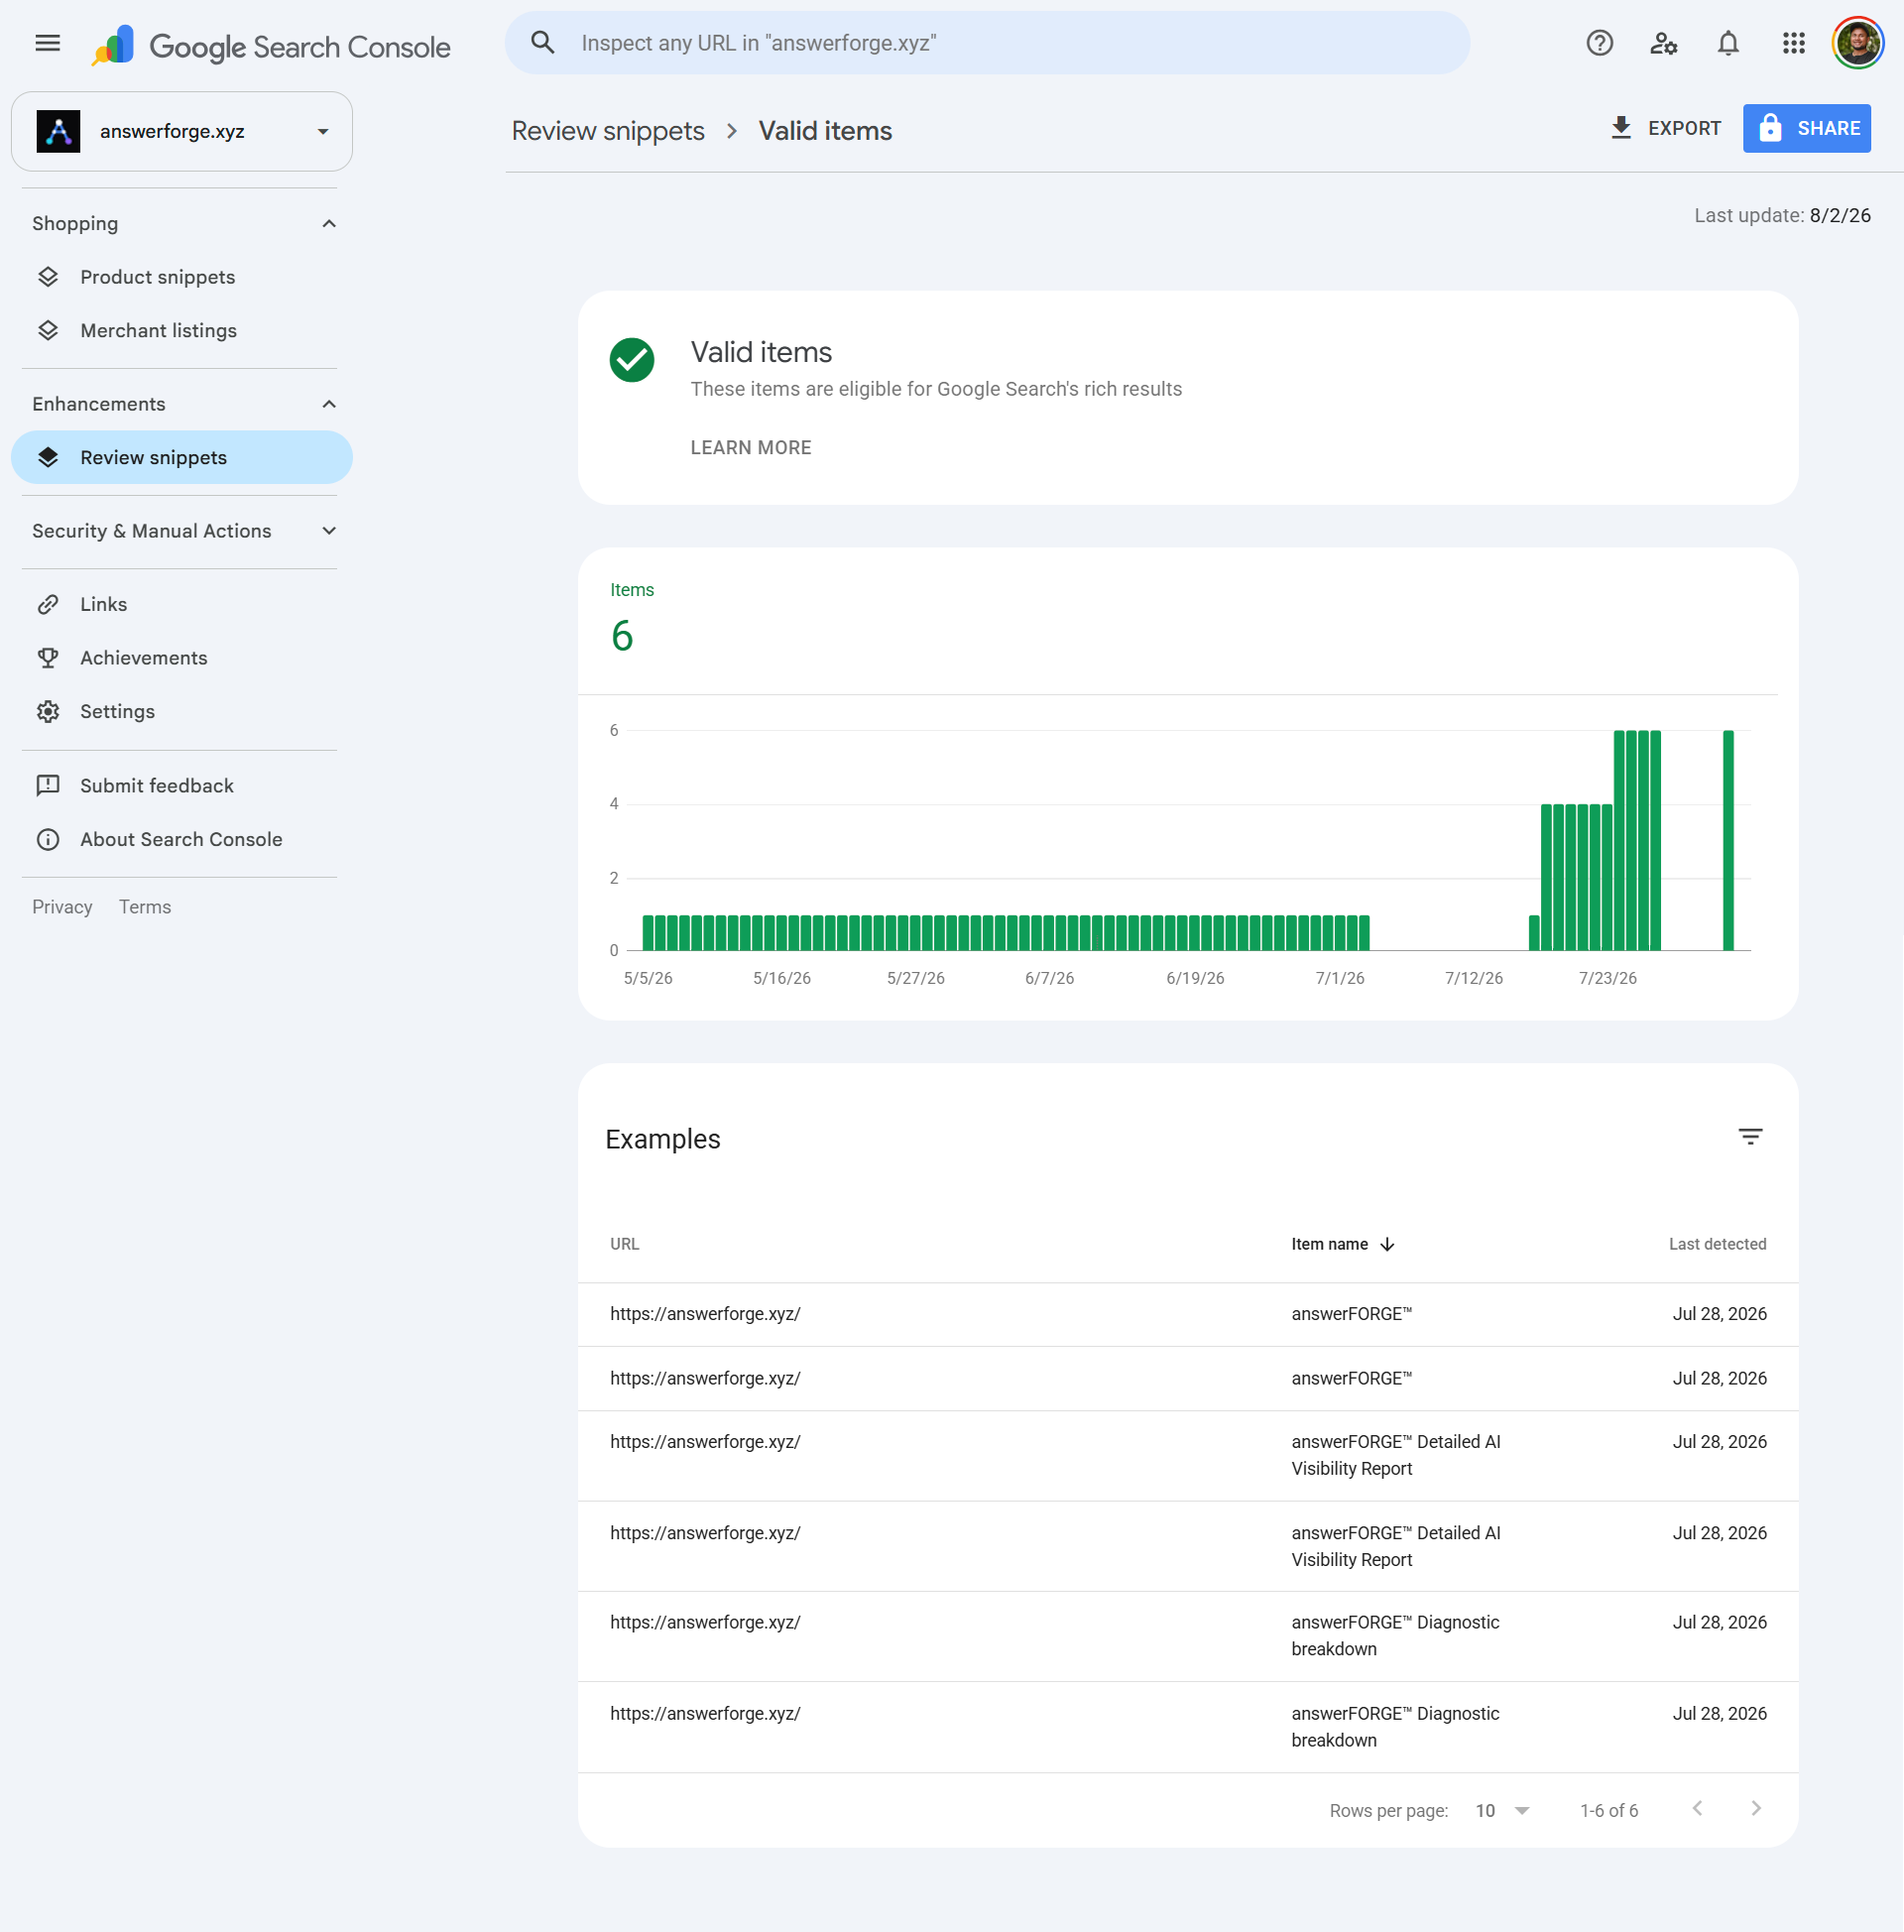This screenshot has width=1904, height=1932.
Task: Open the Examples table filter icon
Action: tap(1750, 1137)
